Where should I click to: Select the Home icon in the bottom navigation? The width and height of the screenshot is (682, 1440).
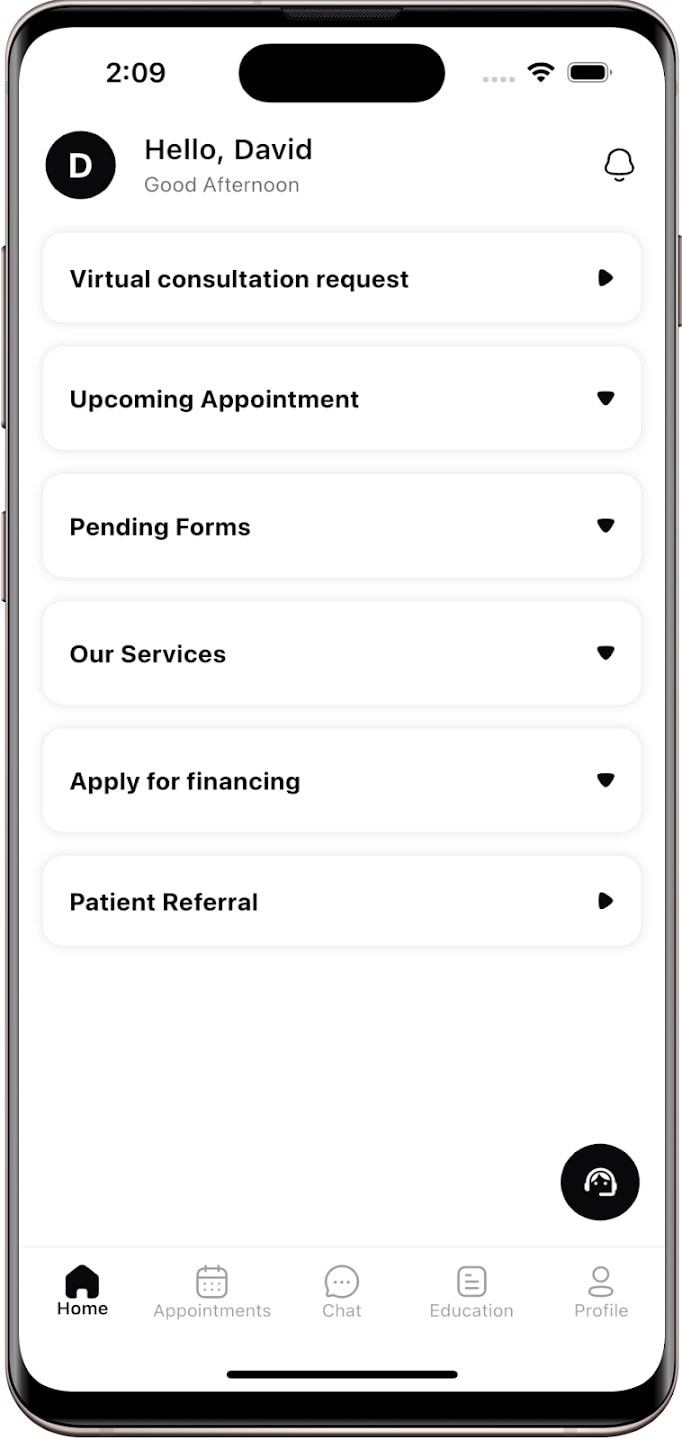[81, 1282]
